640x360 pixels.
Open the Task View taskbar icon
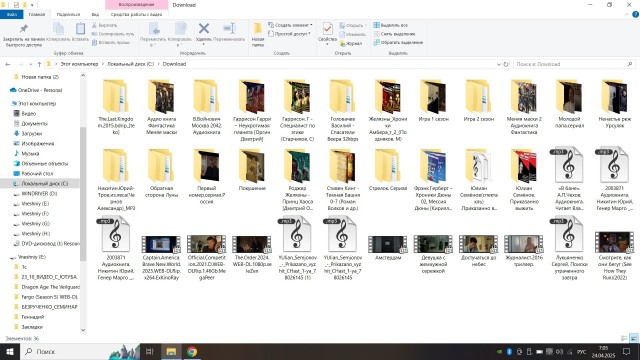click(x=149, y=351)
